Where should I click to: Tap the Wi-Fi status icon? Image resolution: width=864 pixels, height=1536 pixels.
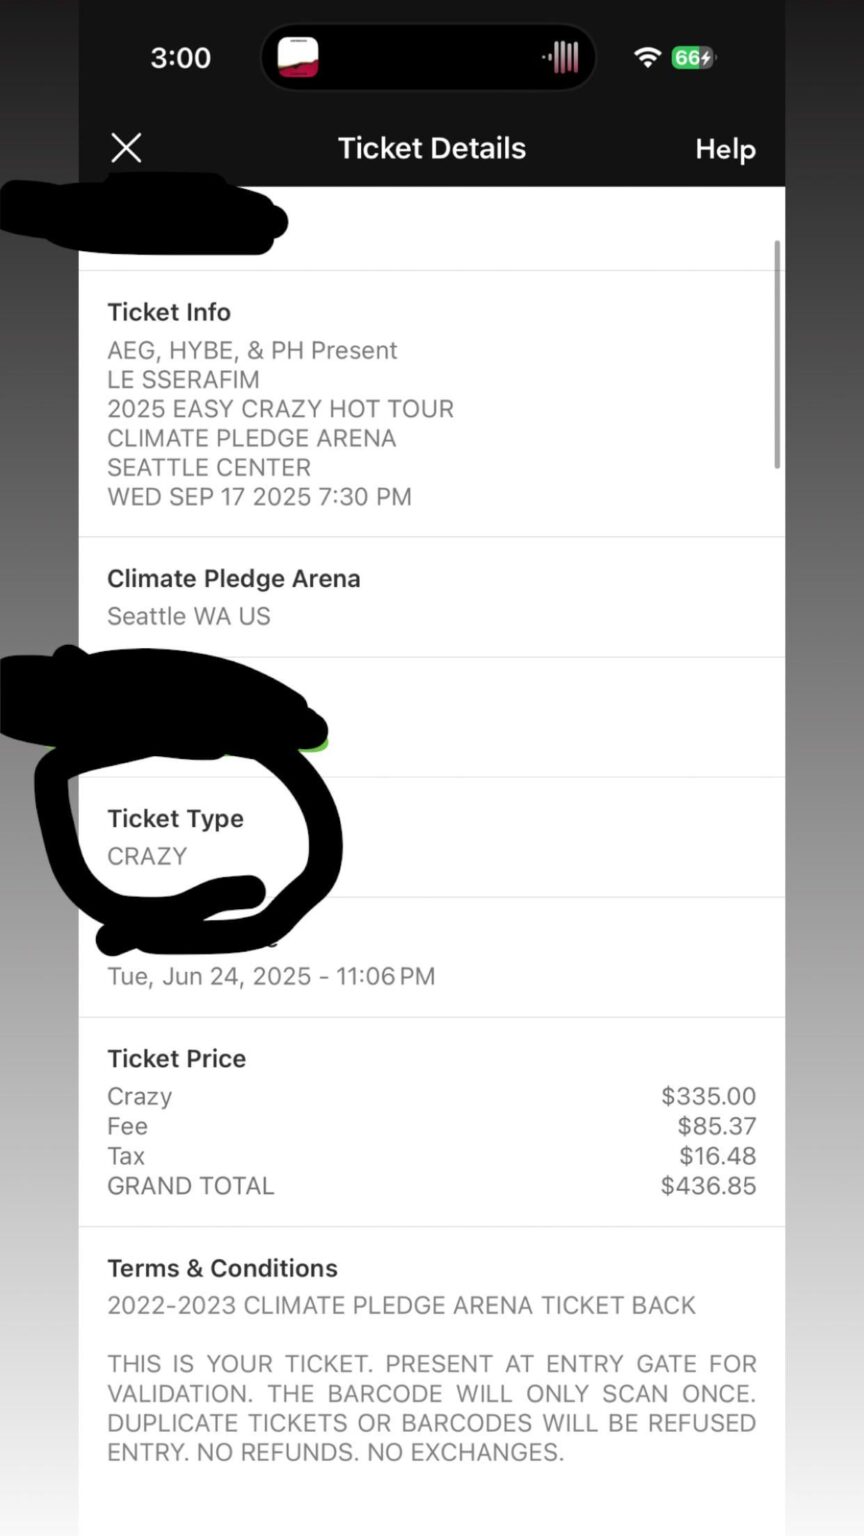click(648, 58)
